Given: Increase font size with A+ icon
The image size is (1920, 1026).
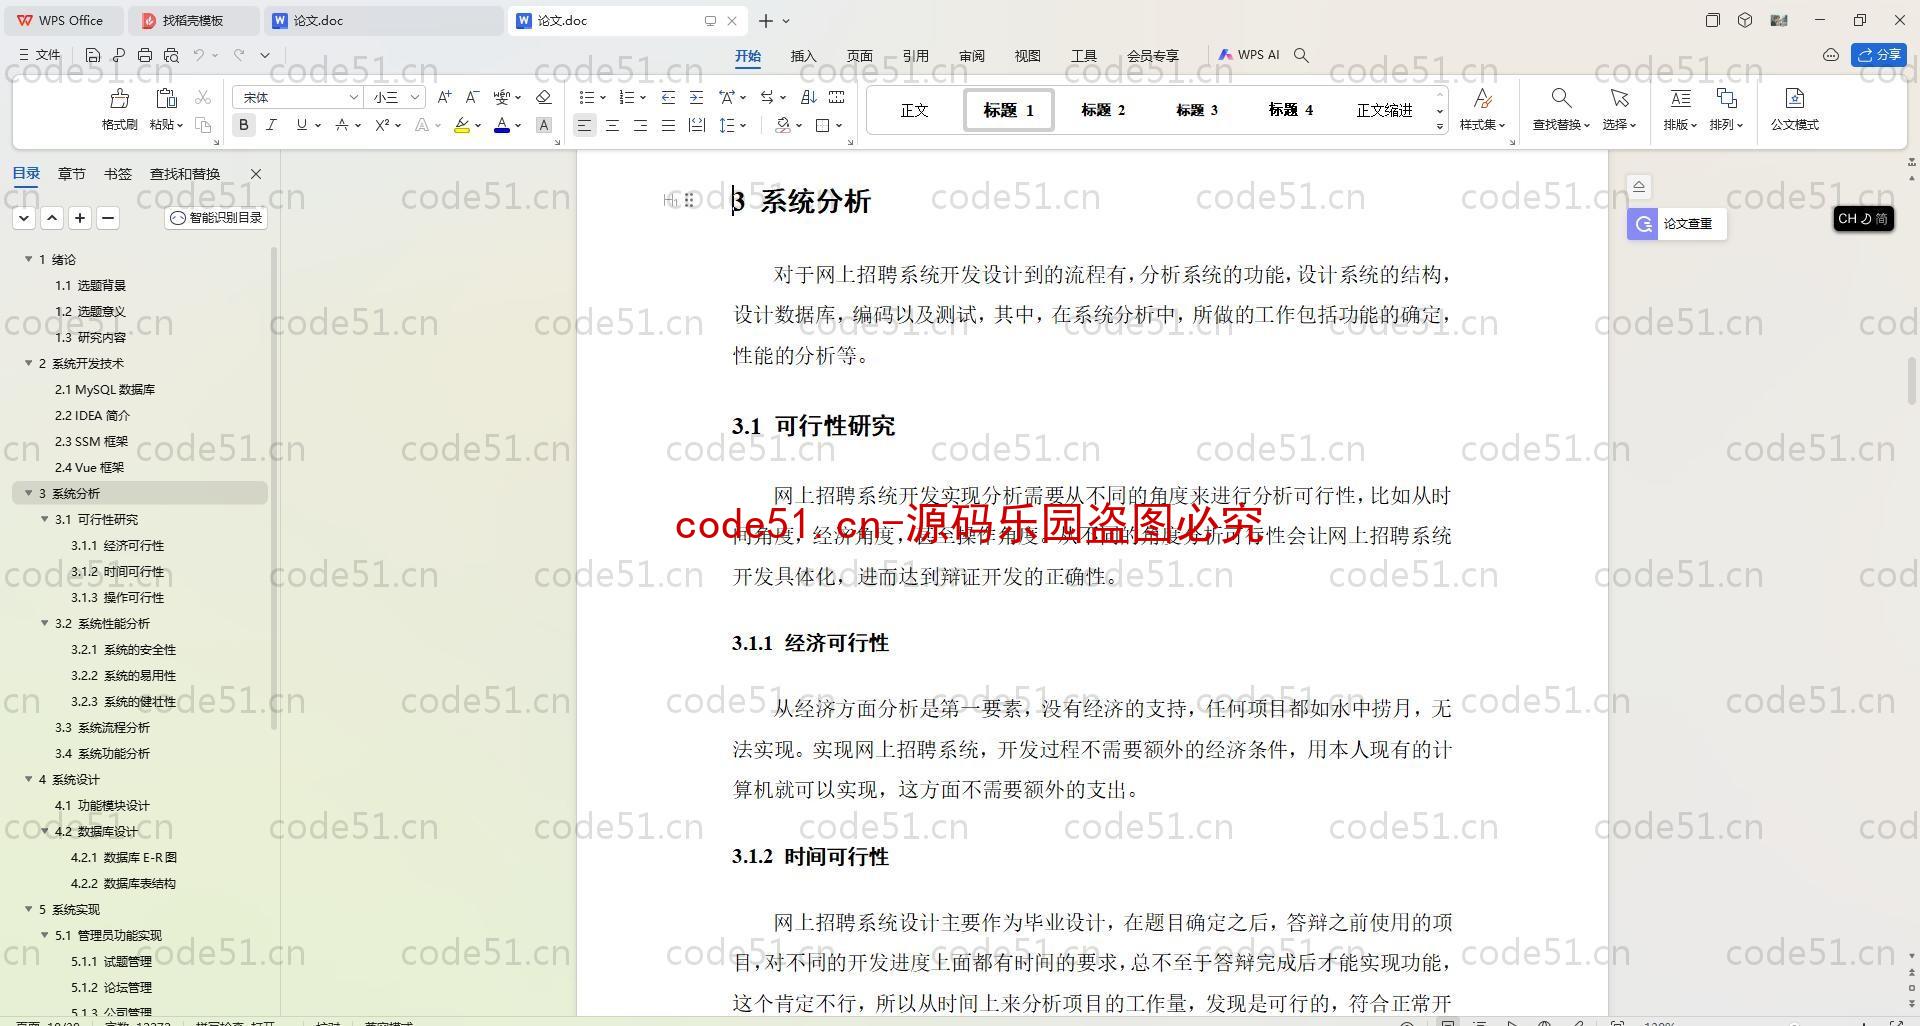Looking at the screenshot, I should click(444, 97).
